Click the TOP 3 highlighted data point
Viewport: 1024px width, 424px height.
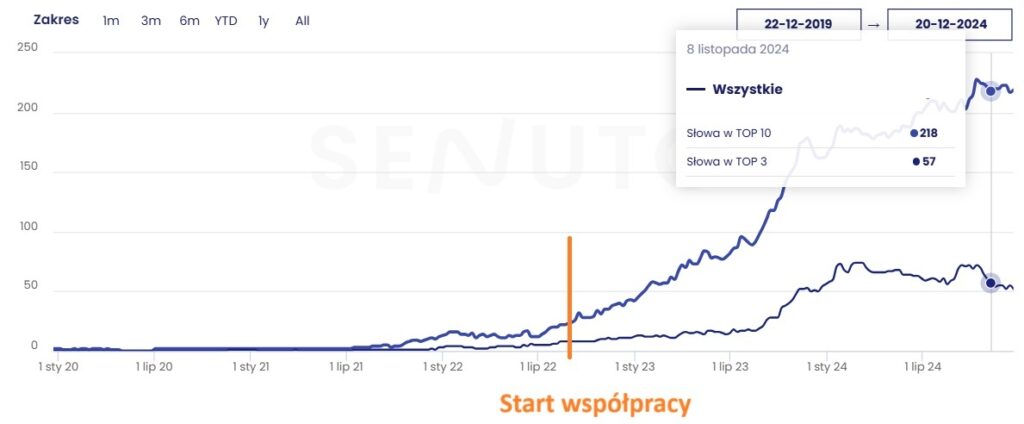[991, 283]
